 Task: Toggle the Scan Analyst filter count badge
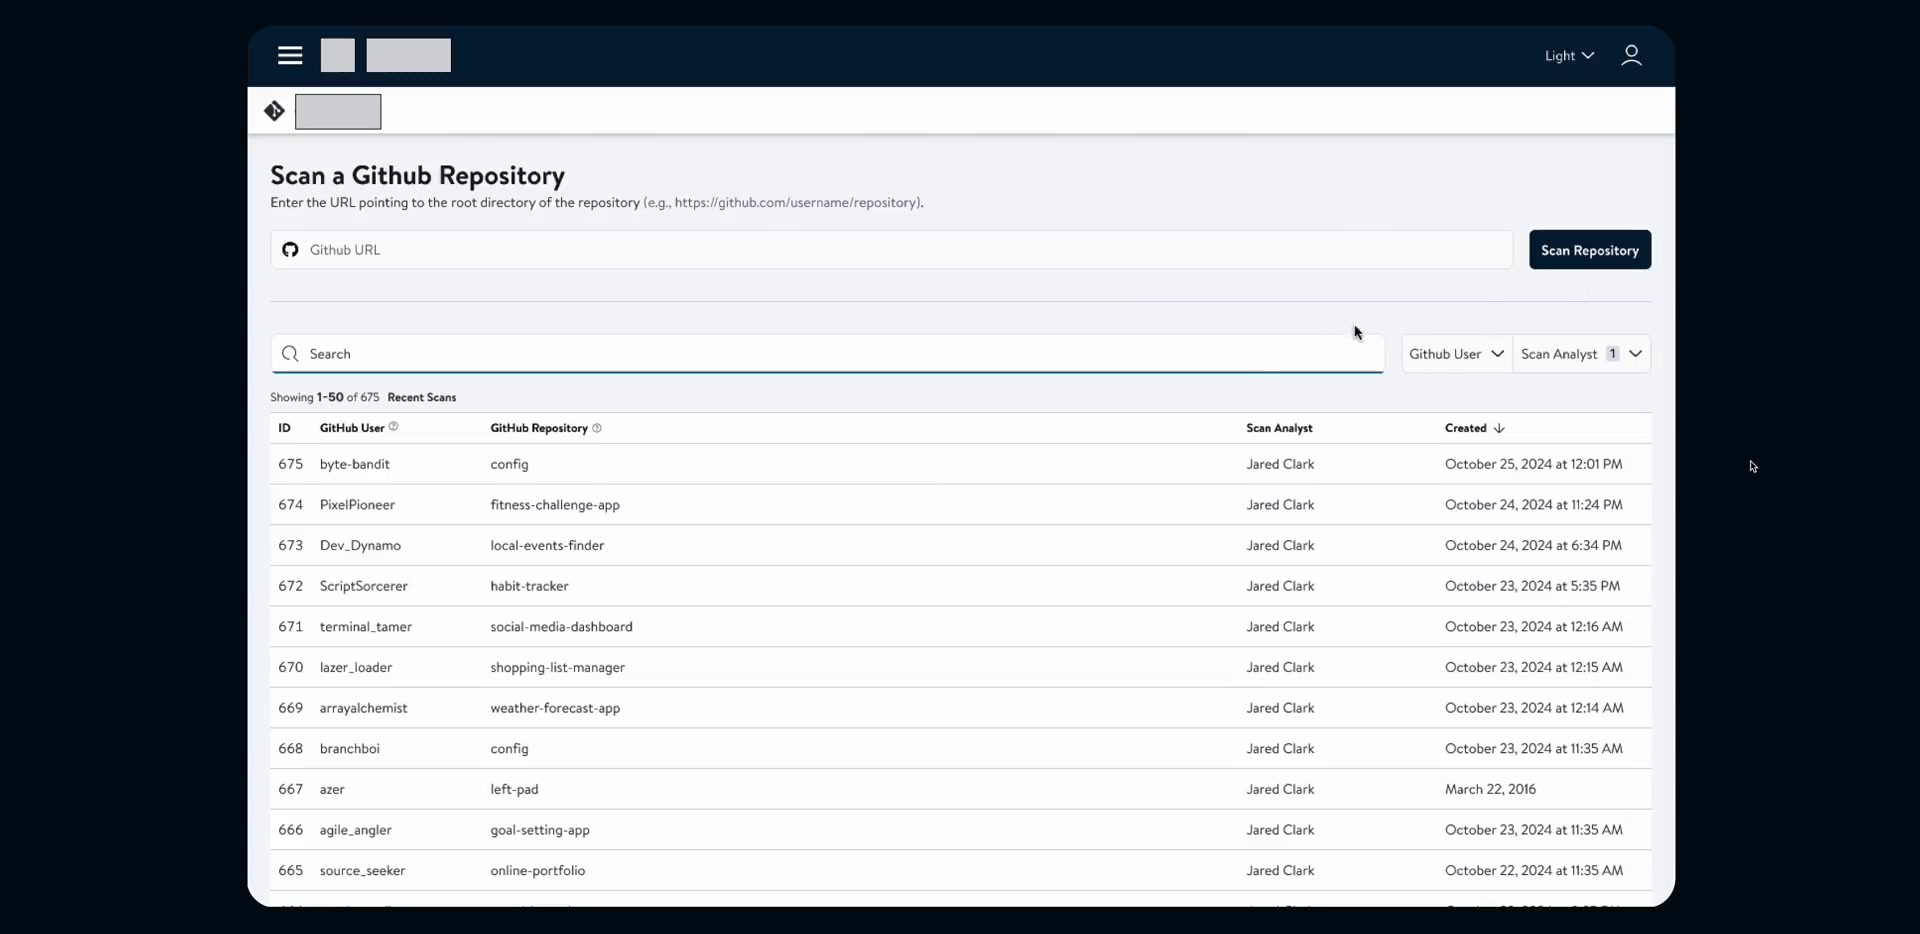click(x=1611, y=353)
